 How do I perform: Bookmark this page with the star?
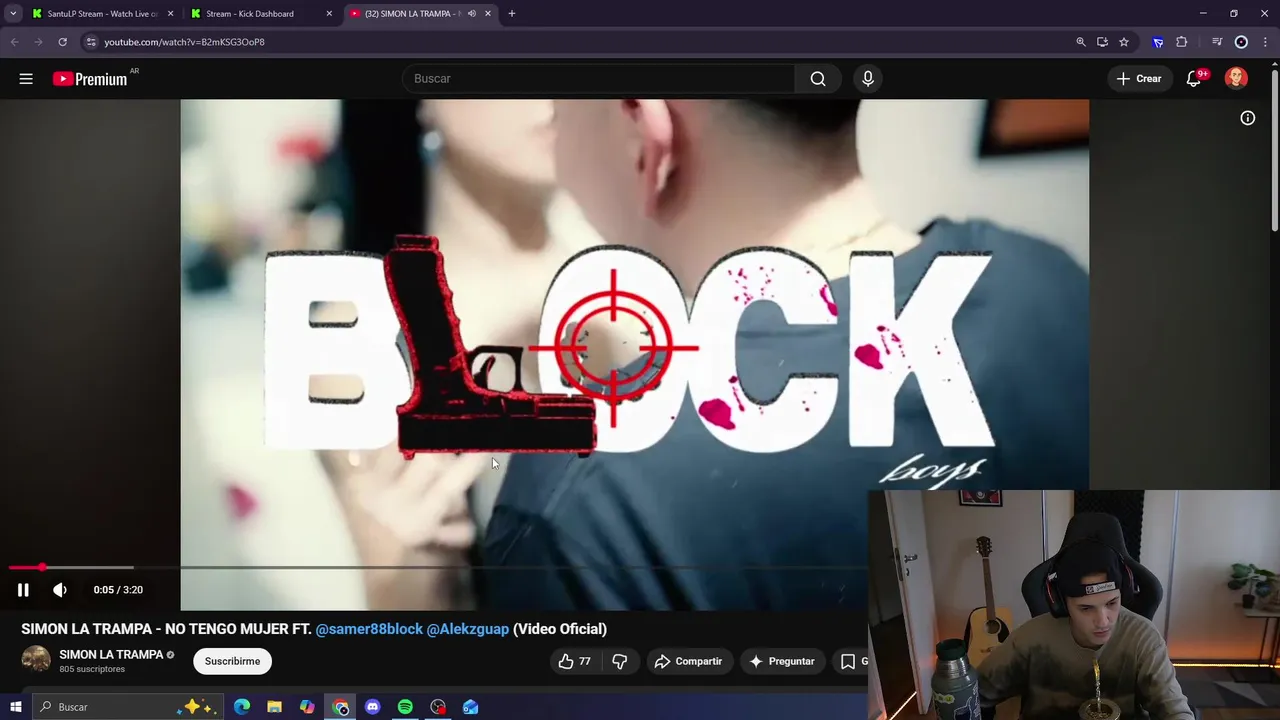click(x=1124, y=42)
